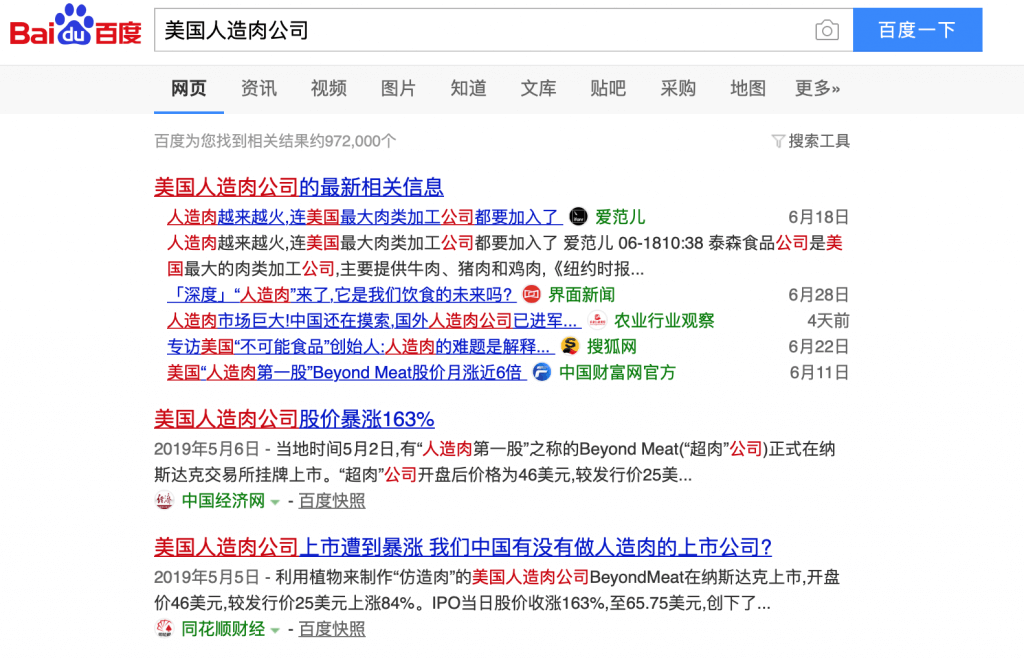Open the 更多 menu for more categories
This screenshot has width=1024, height=658.
point(817,89)
